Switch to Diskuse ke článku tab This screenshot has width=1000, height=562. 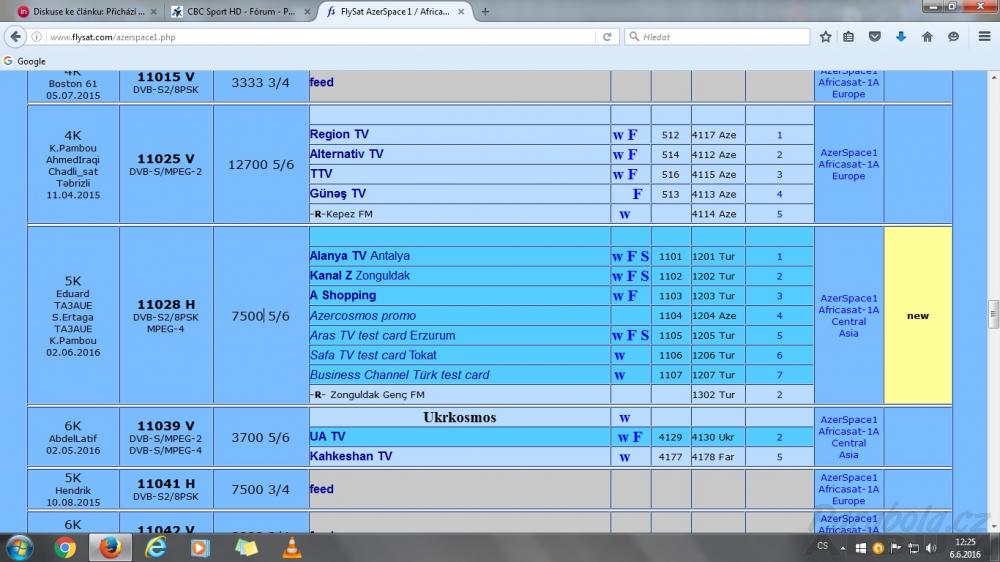pyautogui.click(x=86, y=11)
